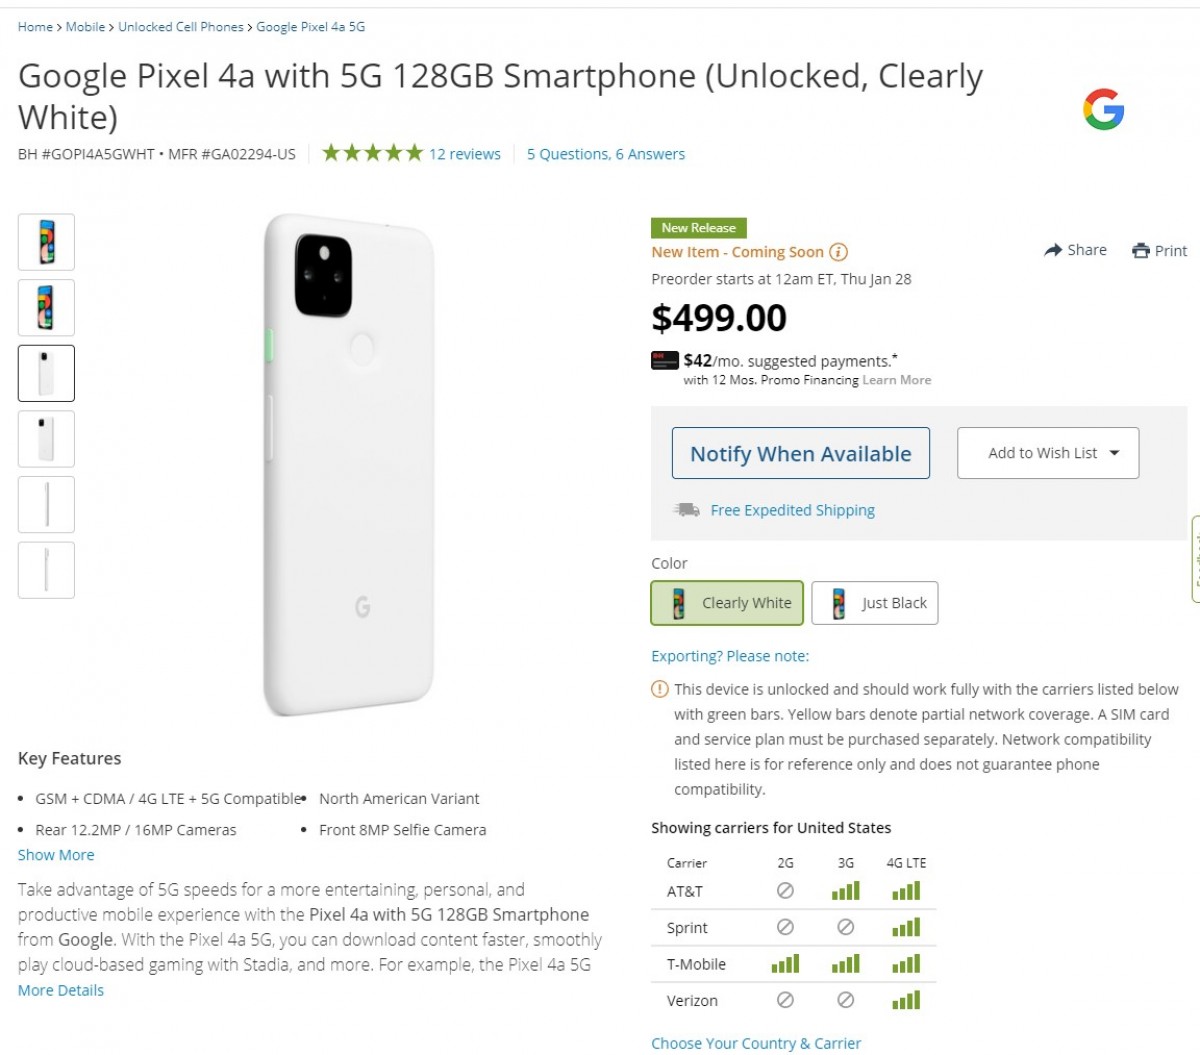Image resolution: width=1200 pixels, height=1055 pixels.
Task: Select the Just Black color swatch
Action: (874, 603)
